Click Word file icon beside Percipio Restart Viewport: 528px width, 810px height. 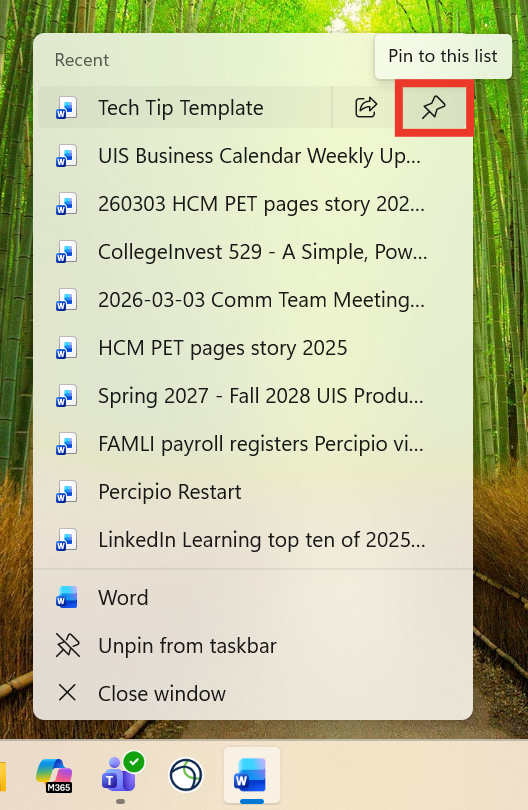click(67, 492)
